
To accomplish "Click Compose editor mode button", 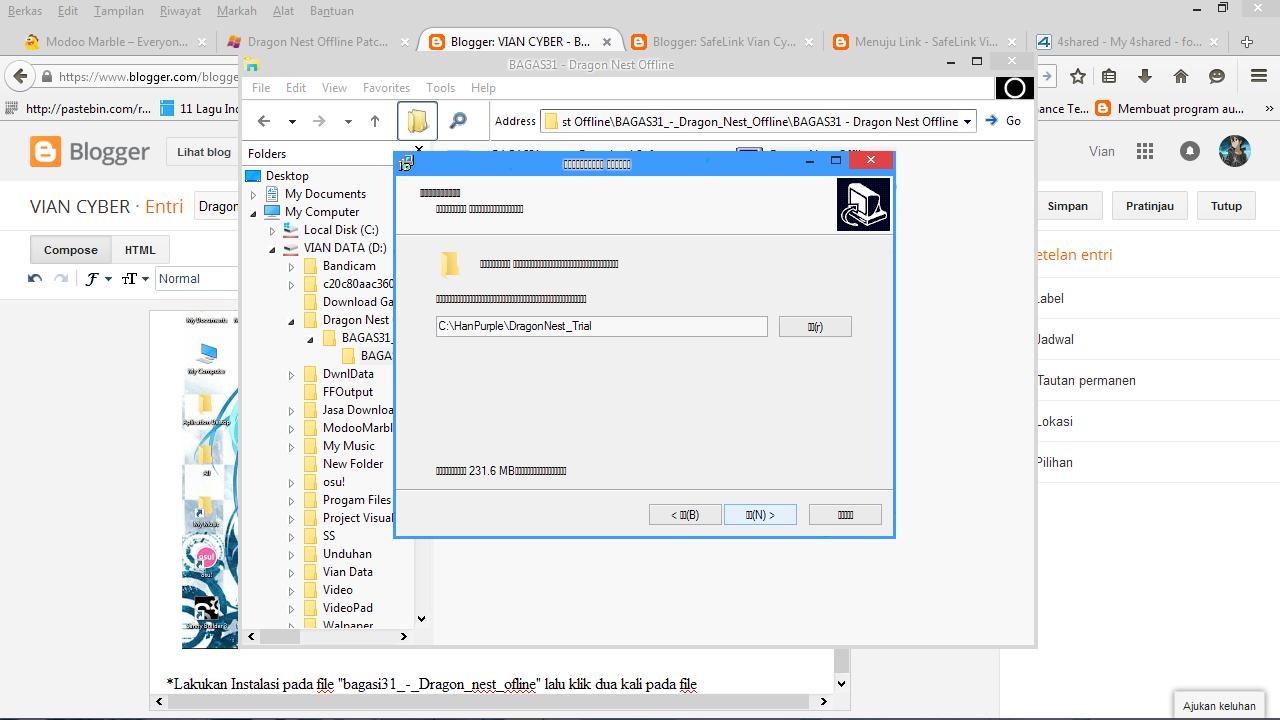I will (71, 250).
